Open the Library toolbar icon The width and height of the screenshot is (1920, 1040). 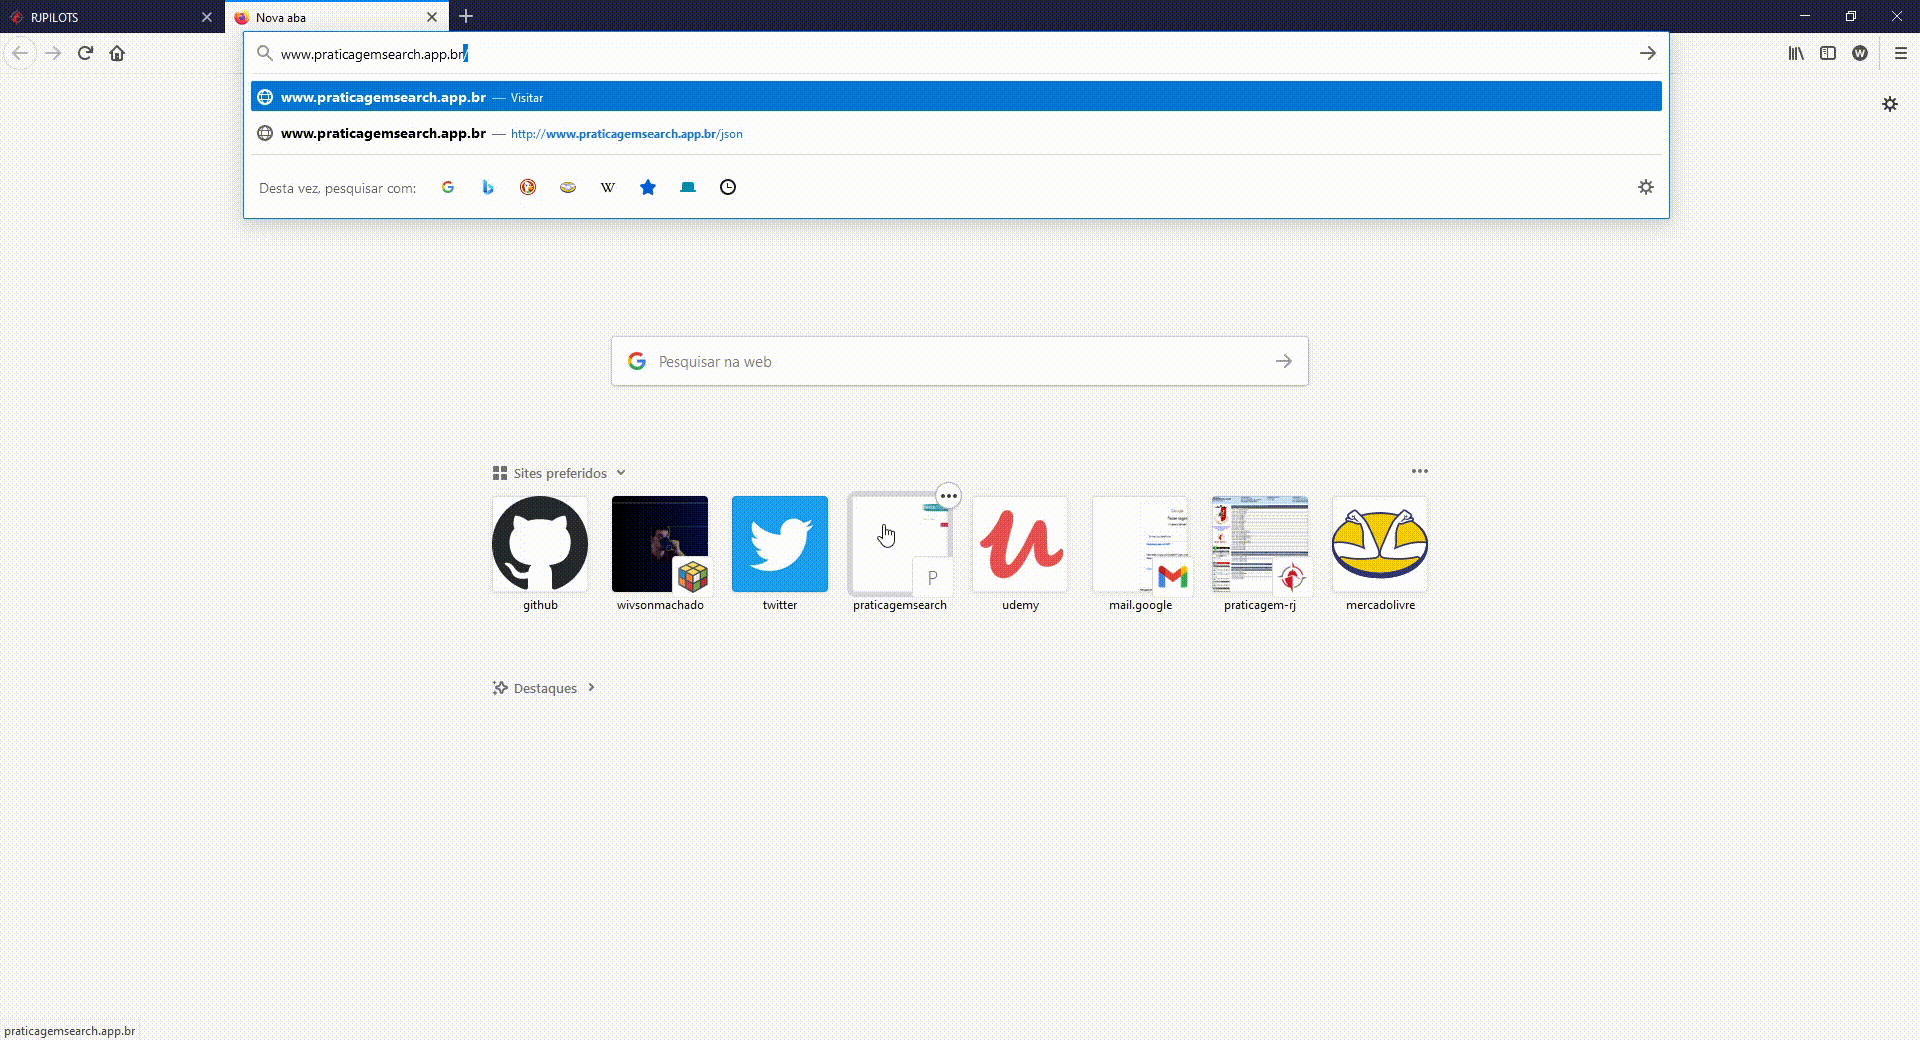tap(1796, 54)
